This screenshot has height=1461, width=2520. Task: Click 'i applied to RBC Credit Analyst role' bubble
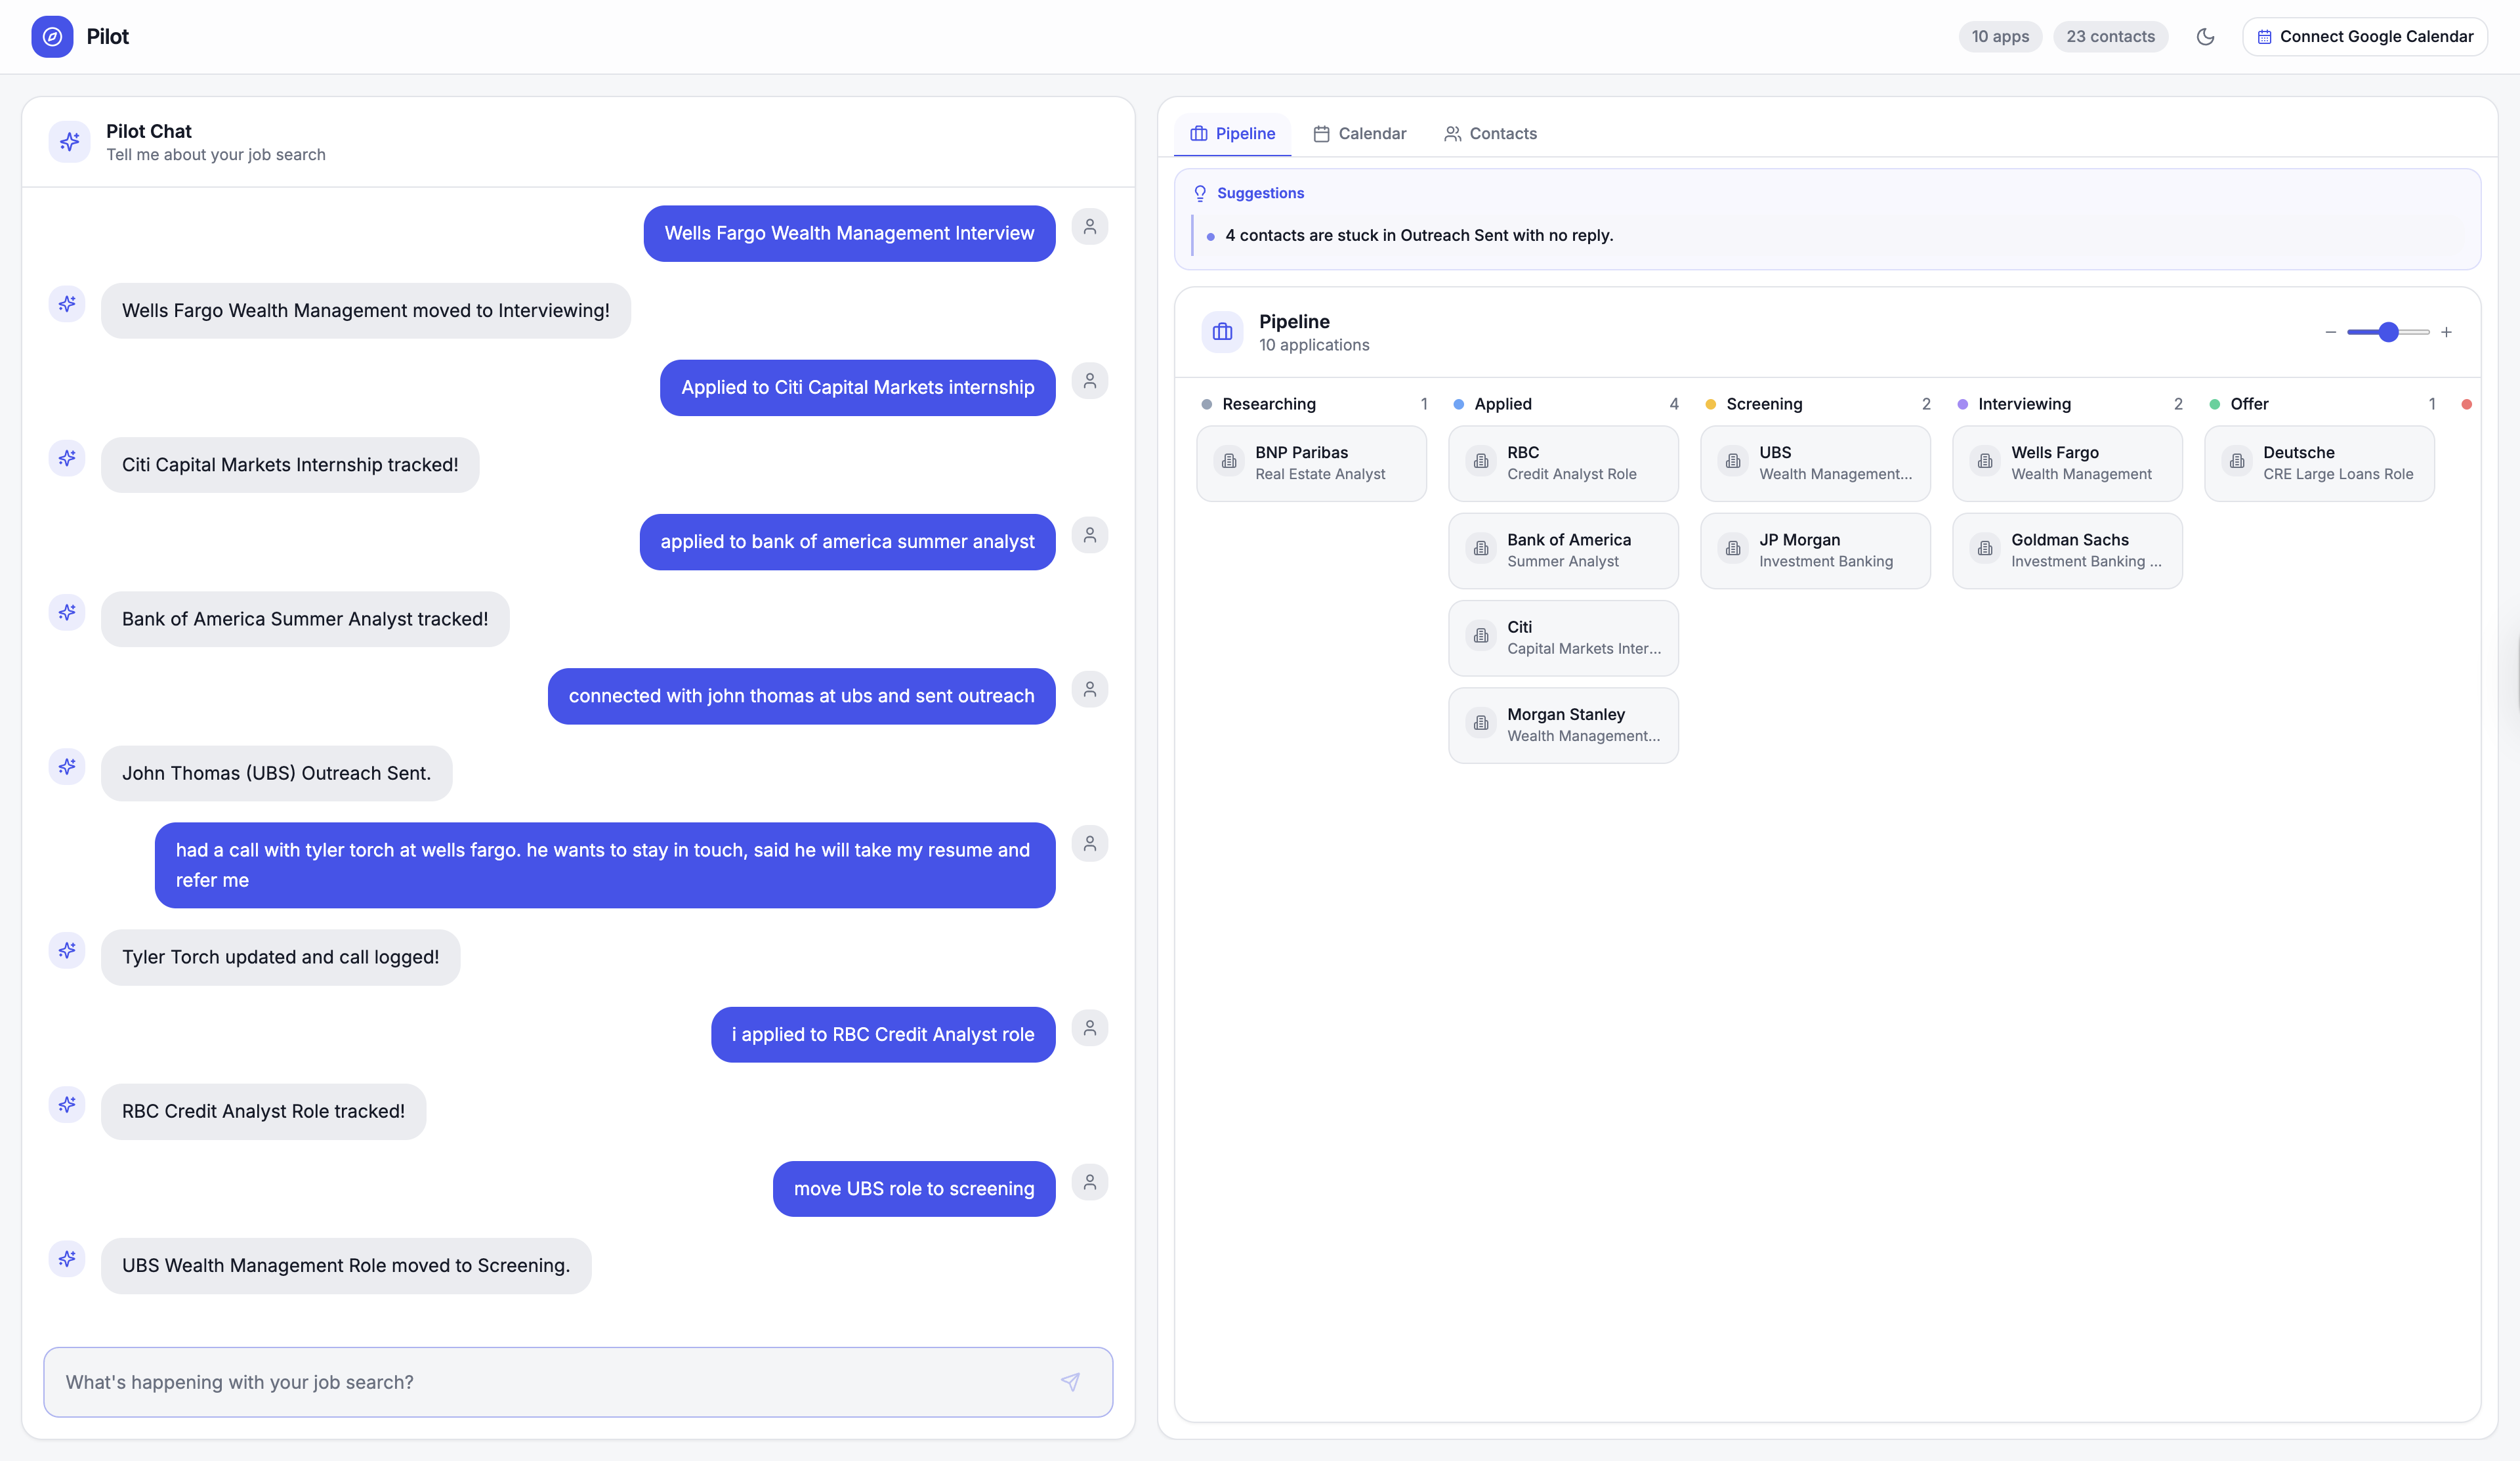tap(882, 1034)
